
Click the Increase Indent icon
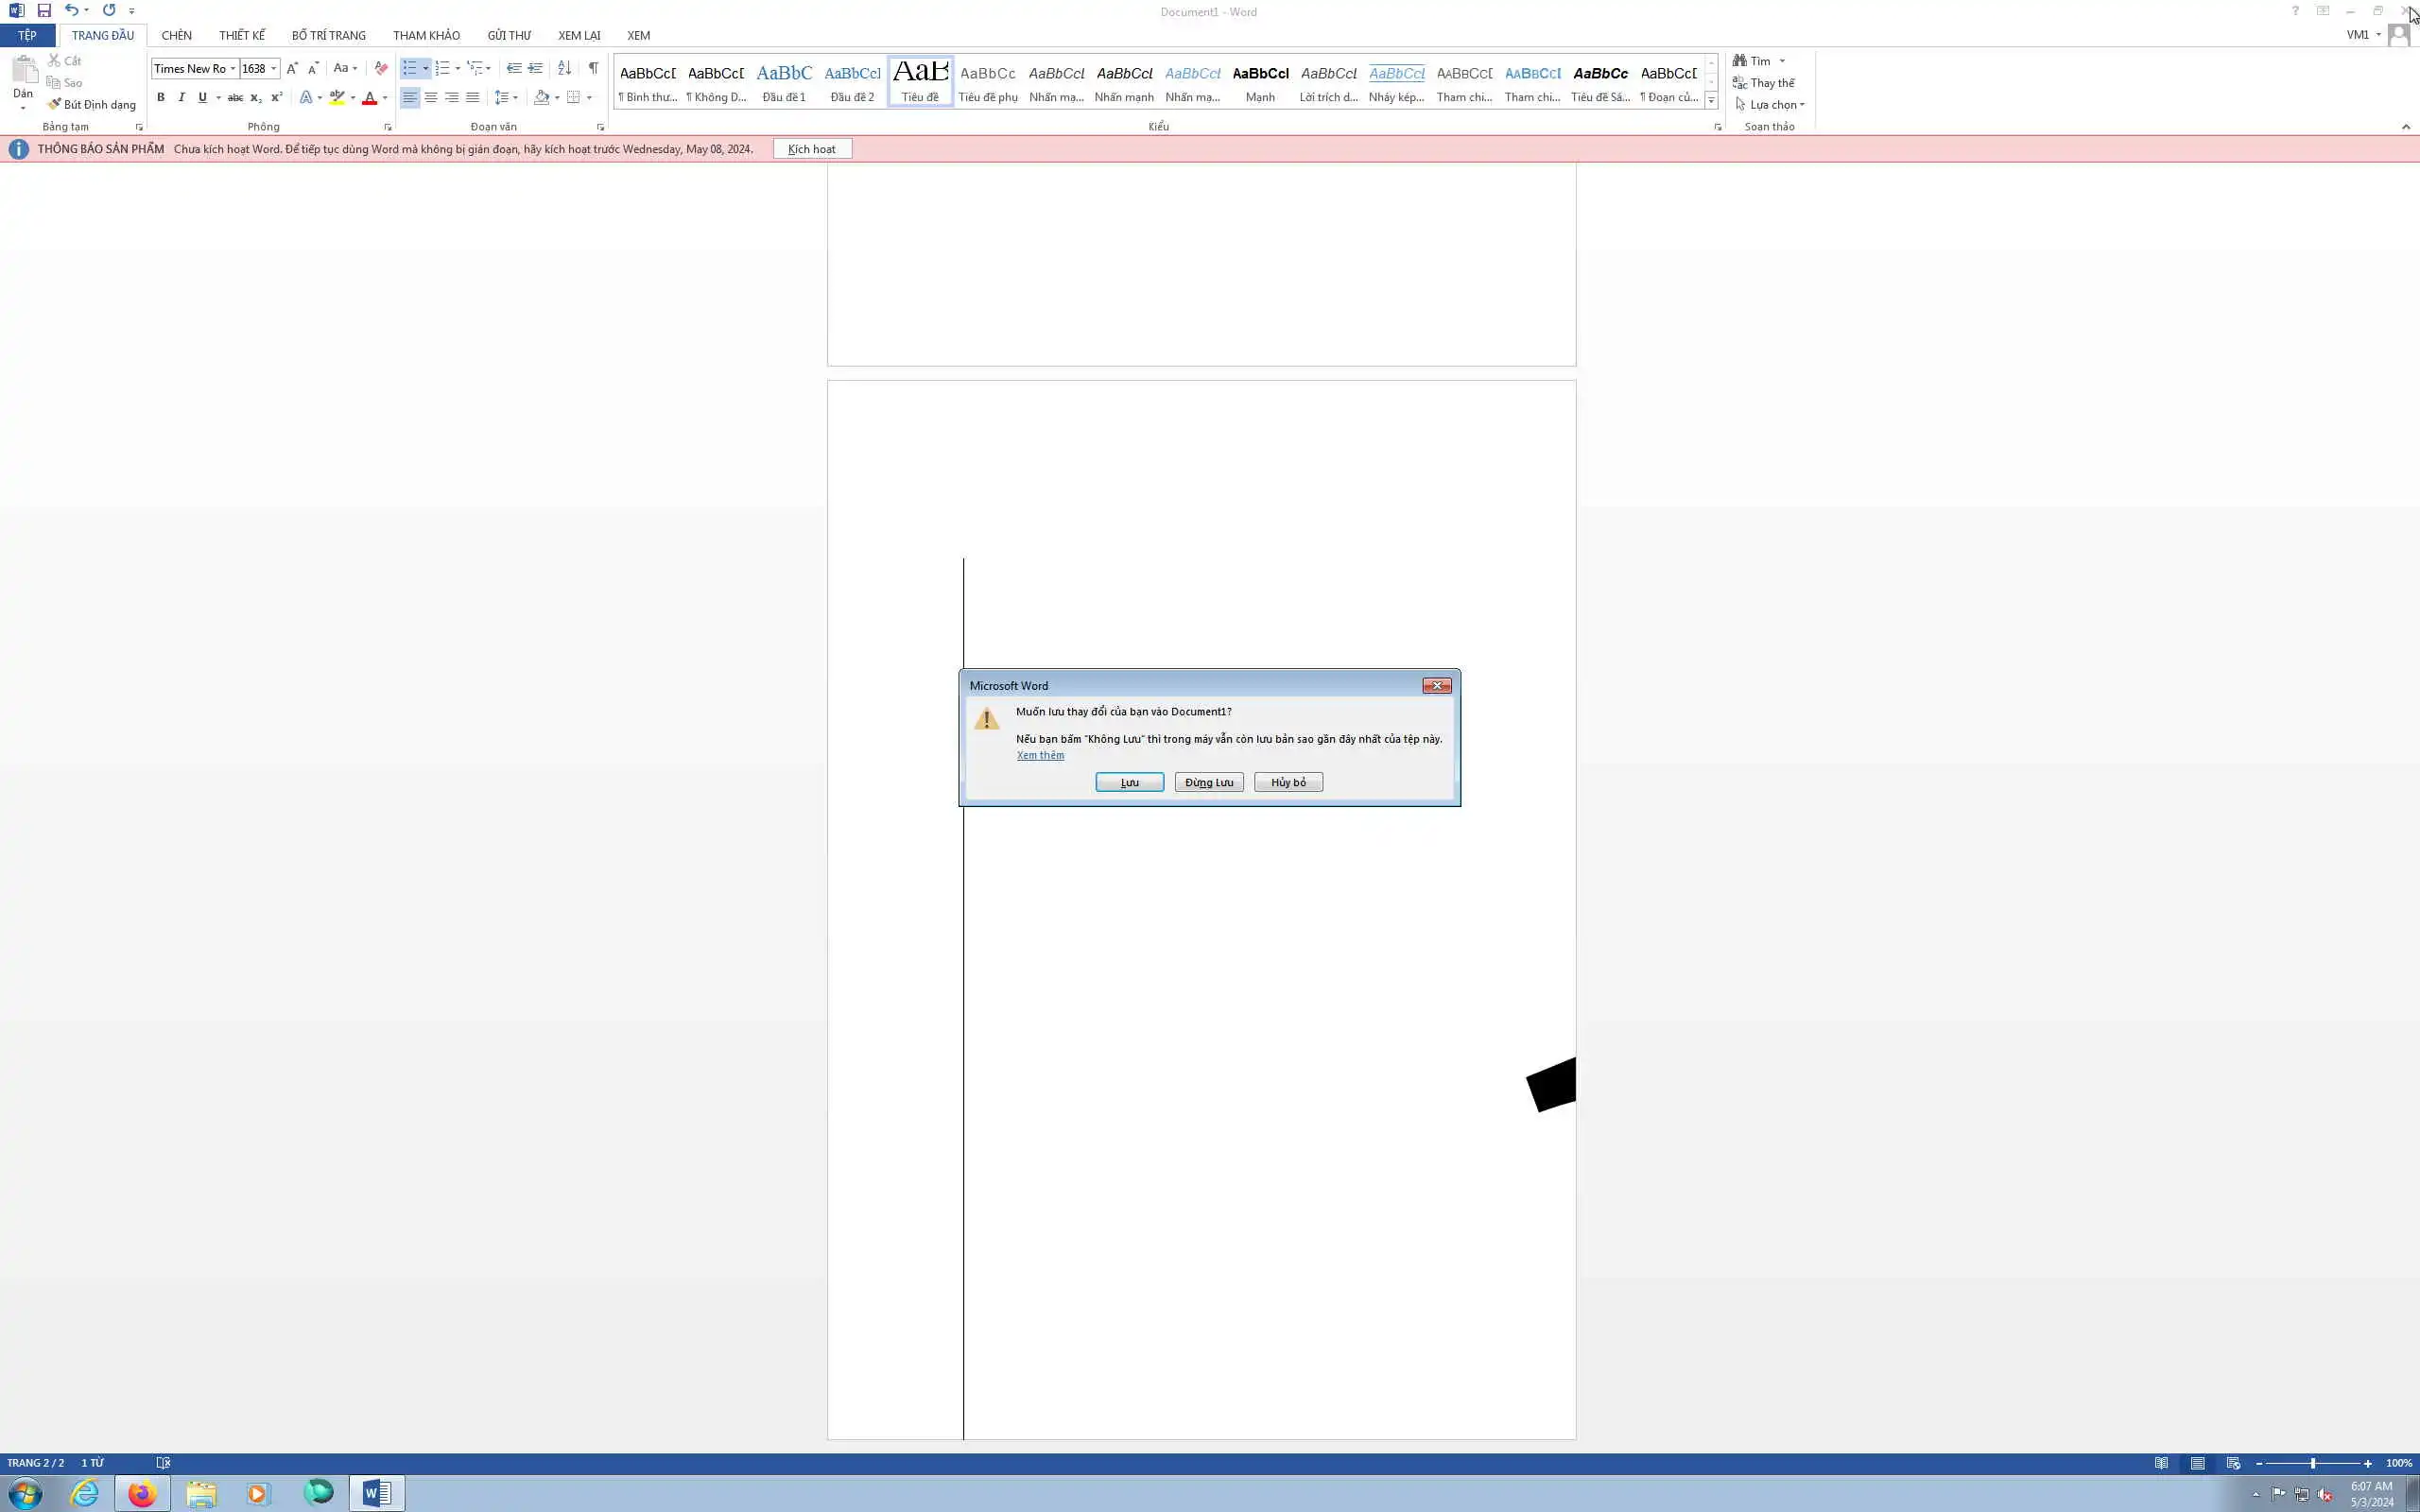(x=535, y=68)
